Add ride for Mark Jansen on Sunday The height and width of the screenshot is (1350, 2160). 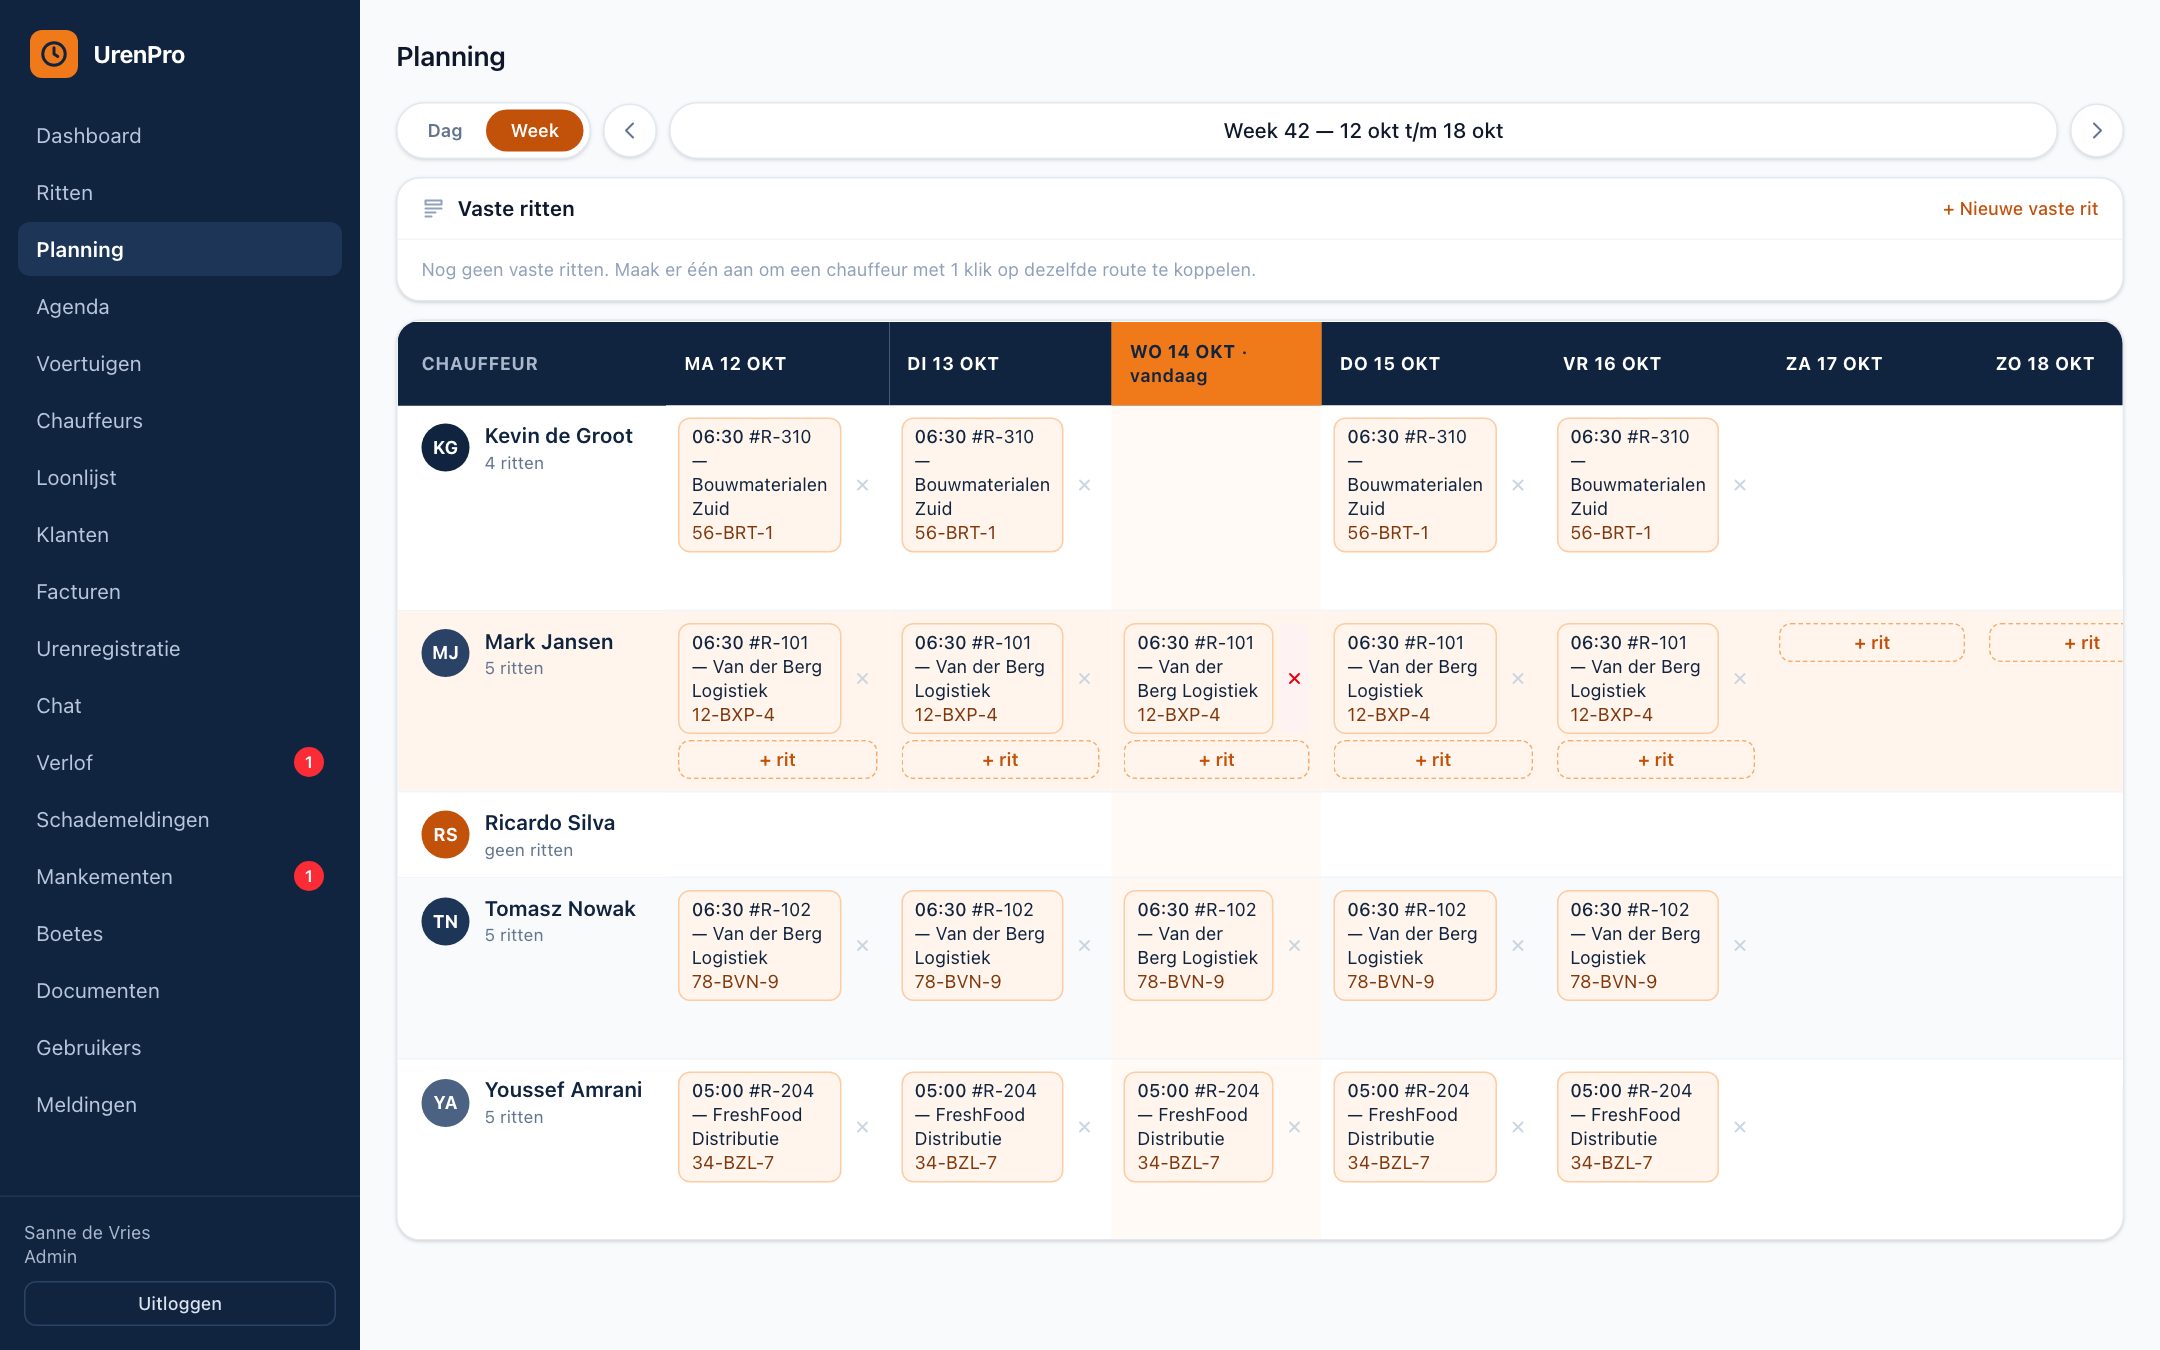click(x=2057, y=643)
